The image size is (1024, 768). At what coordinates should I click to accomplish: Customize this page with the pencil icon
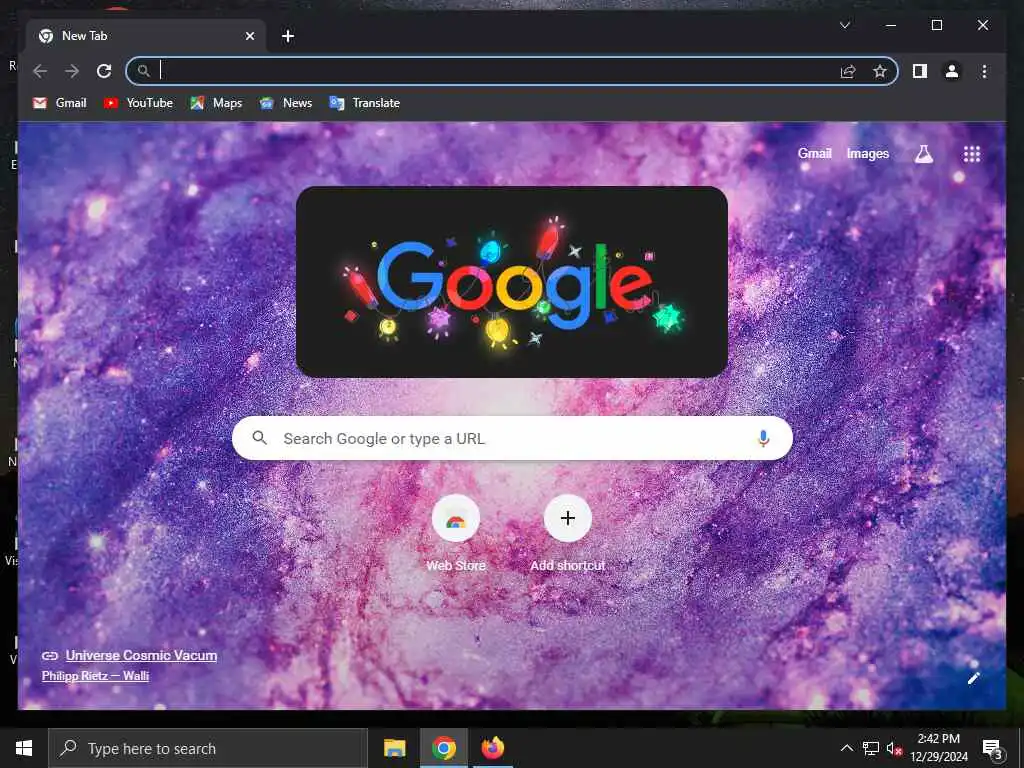pyautogui.click(x=973, y=678)
